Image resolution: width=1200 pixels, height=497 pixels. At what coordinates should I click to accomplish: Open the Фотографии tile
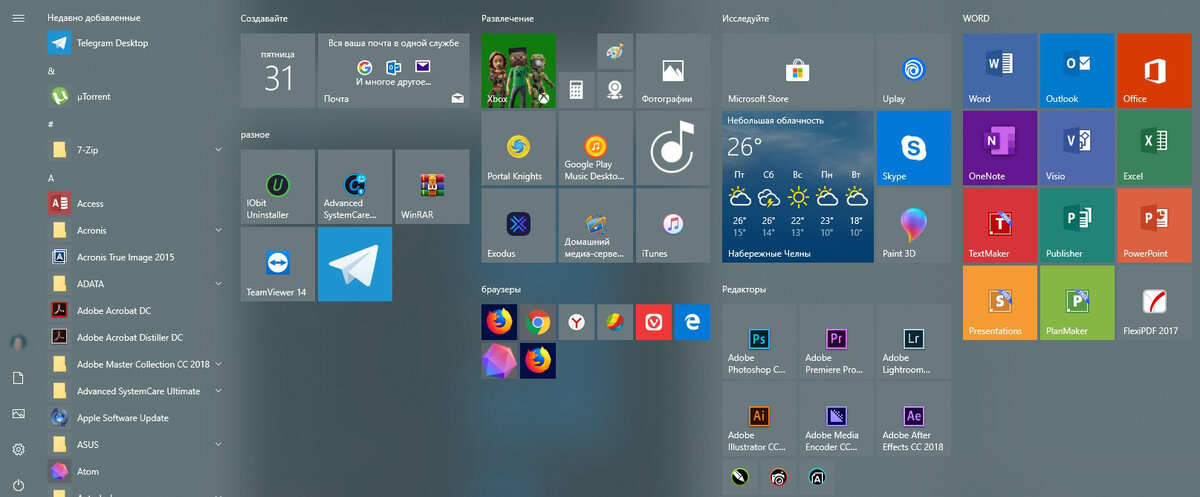point(673,70)
